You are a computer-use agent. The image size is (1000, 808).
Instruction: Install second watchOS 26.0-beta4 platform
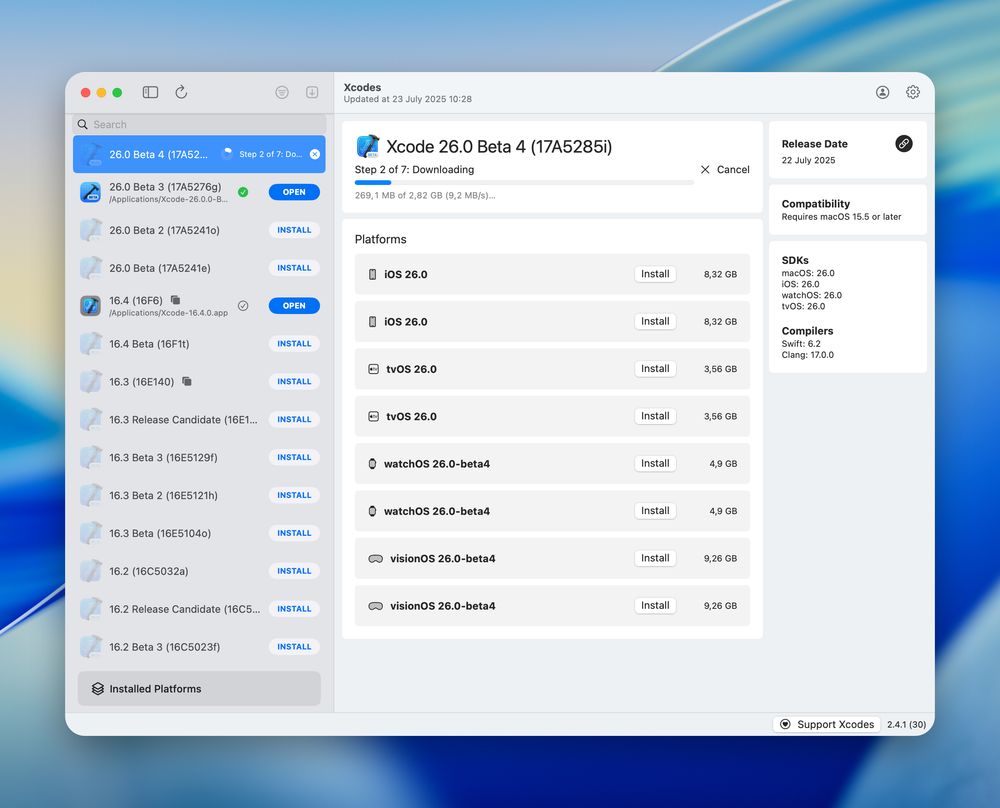[x=655, y=511]
